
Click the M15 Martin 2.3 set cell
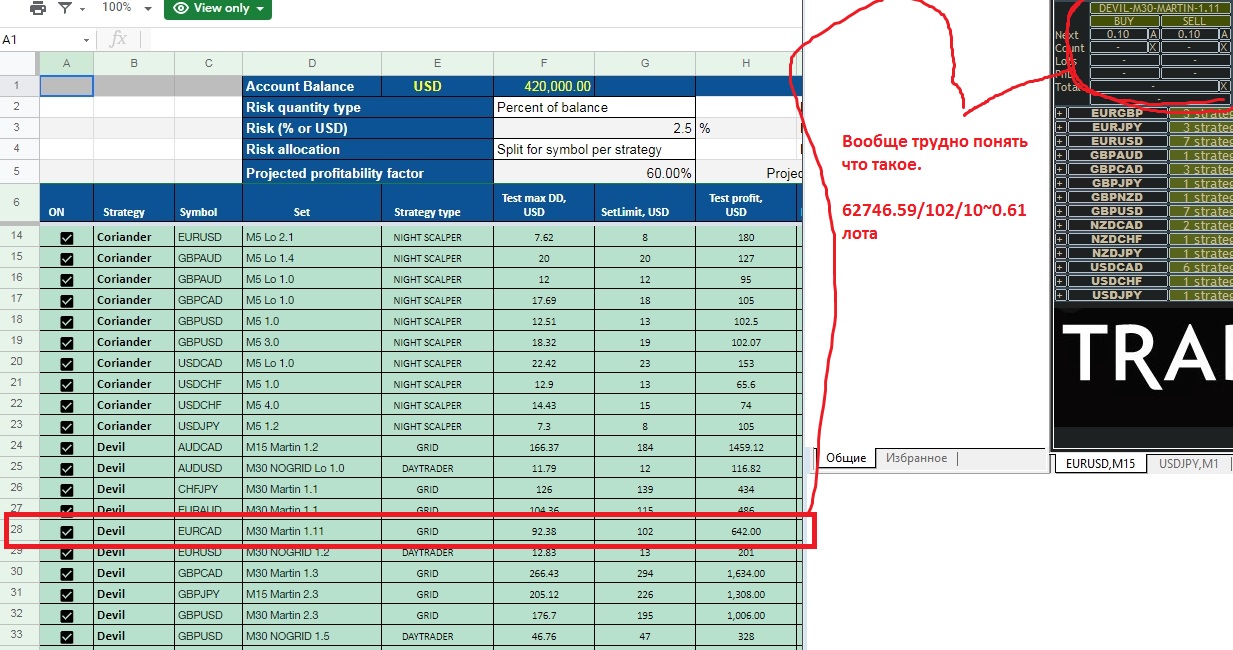click(312, 594)
